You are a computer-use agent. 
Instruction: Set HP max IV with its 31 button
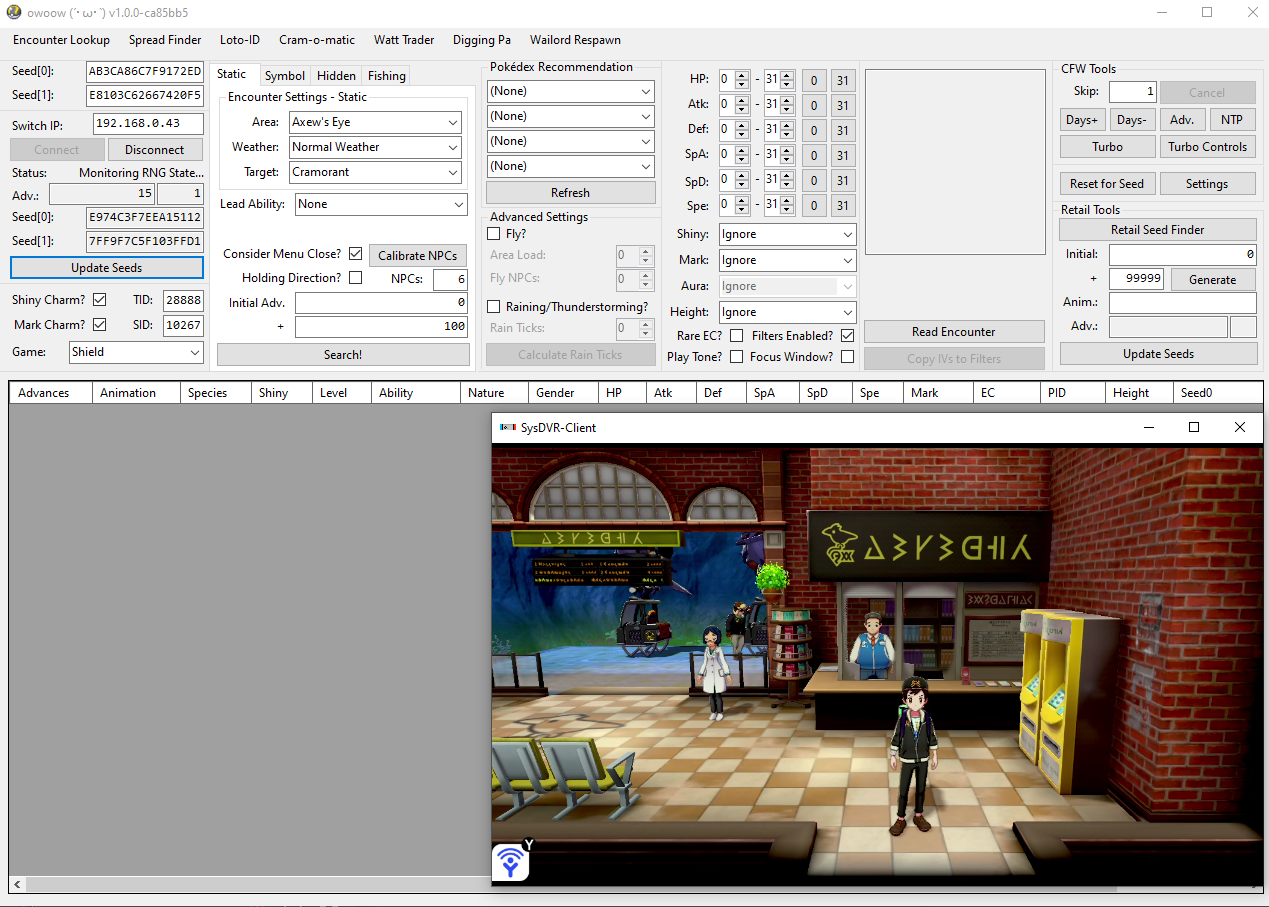[x=843, y=81]
